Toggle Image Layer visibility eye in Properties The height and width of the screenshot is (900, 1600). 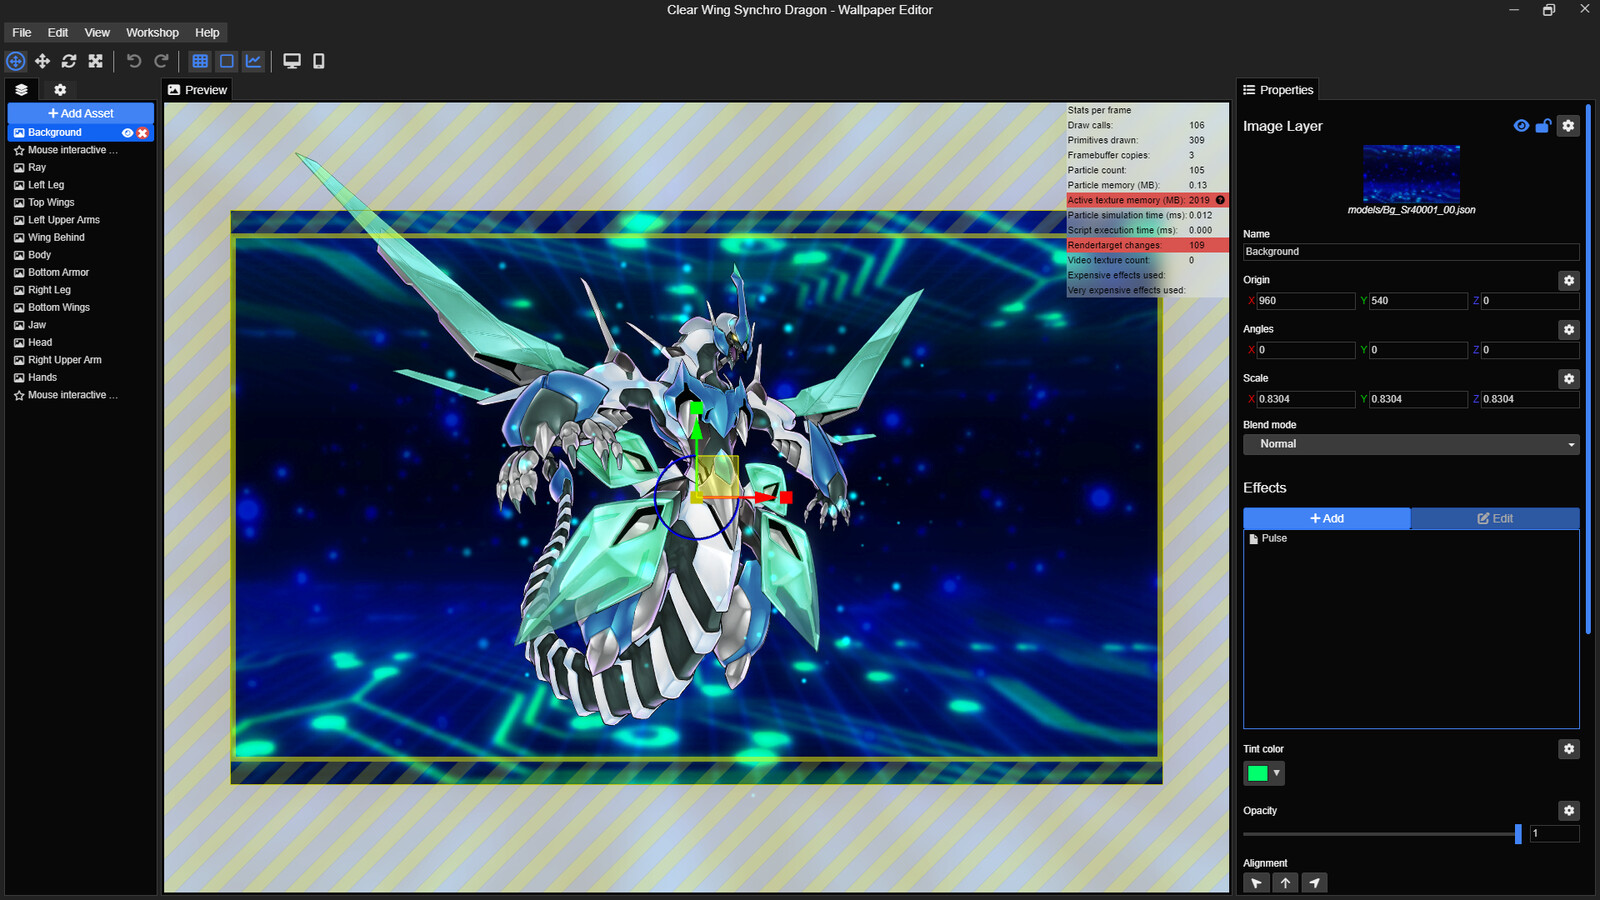coord(1521,126)
